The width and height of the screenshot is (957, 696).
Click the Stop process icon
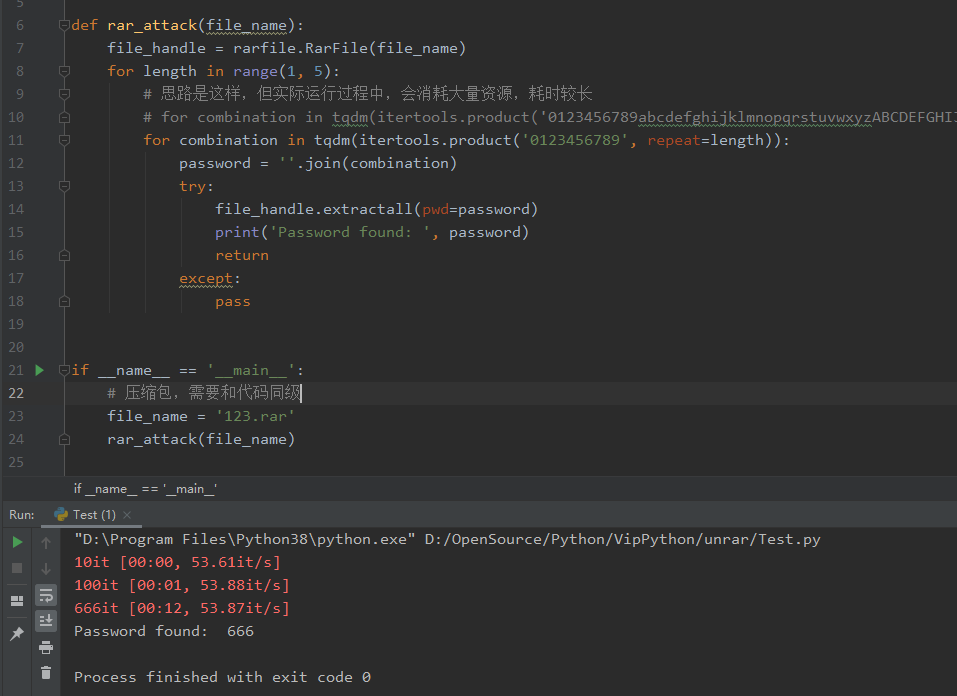[17, 567]
